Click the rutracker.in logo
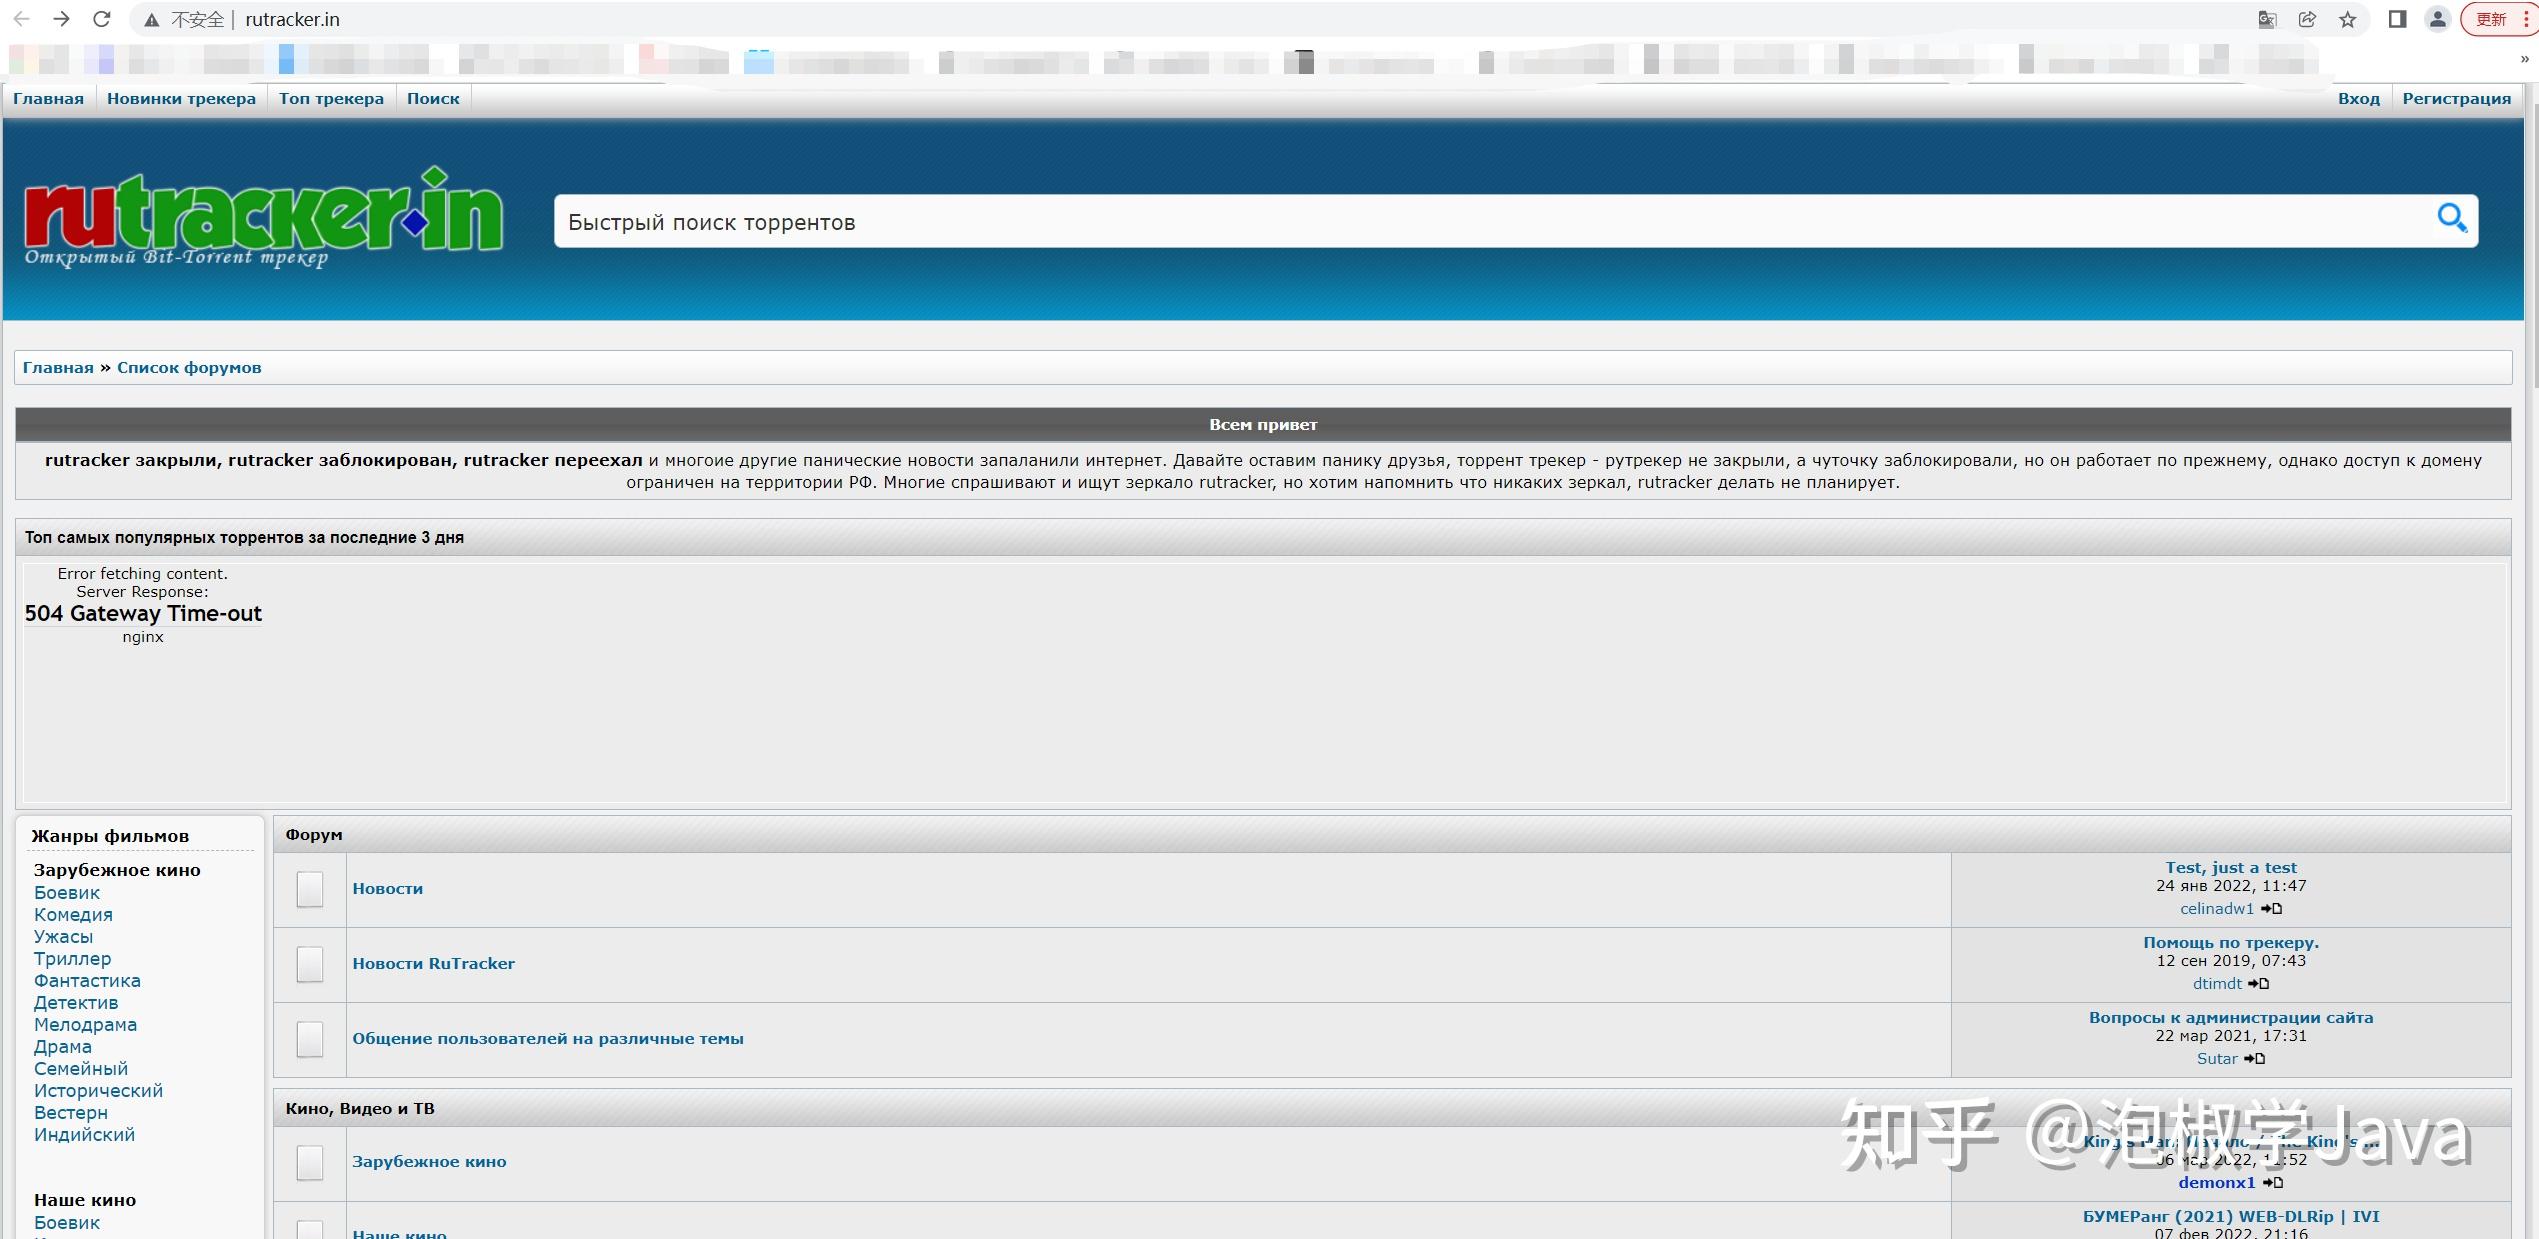 [263, 217]
